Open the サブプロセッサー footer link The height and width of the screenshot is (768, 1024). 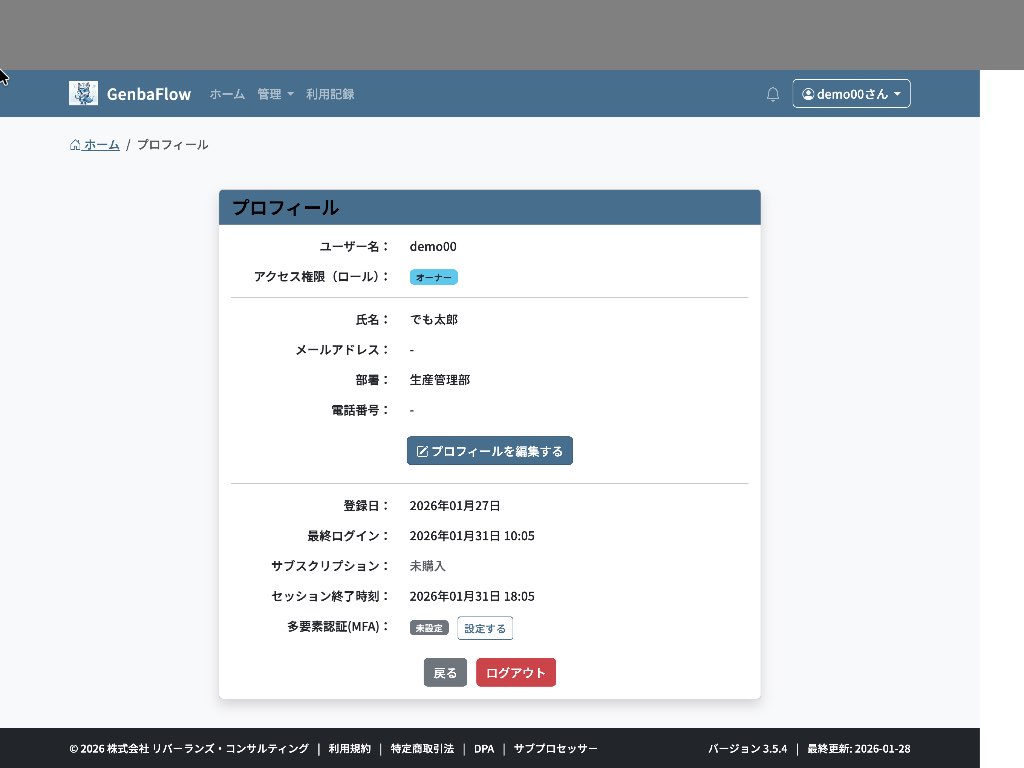point(555,749)
